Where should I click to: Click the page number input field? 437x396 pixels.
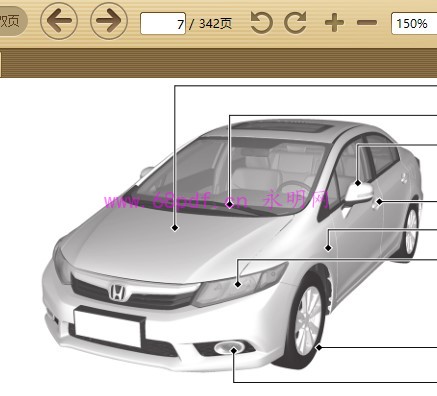pyautogui.click(x=163, y=23)
